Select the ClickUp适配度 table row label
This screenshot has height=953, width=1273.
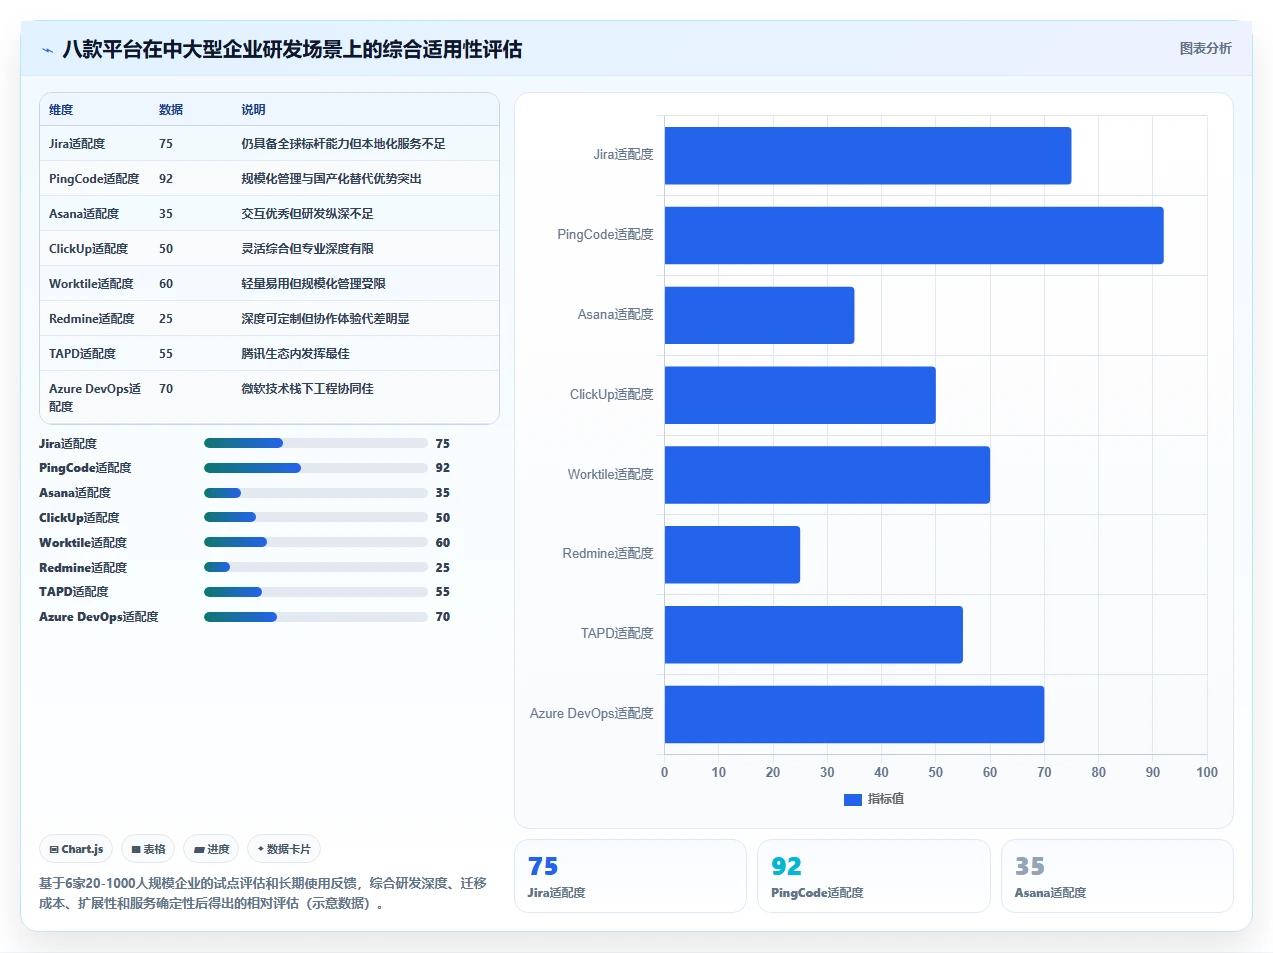(88, 249)
